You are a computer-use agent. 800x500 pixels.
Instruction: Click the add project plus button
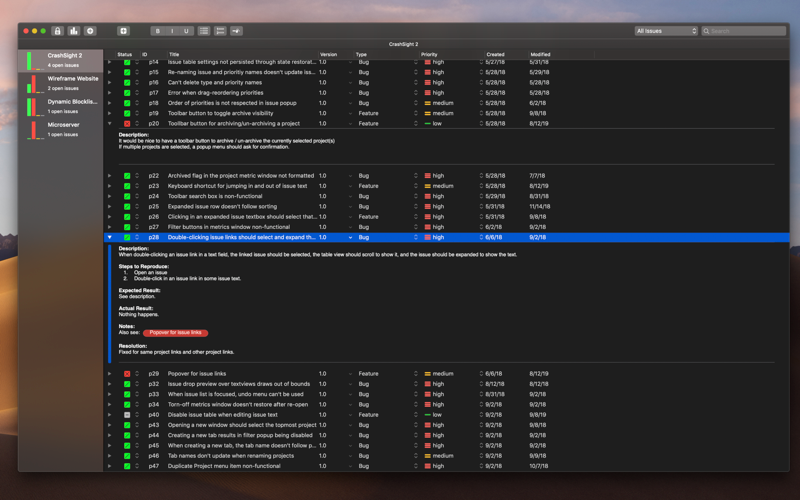tap(90, 31)
